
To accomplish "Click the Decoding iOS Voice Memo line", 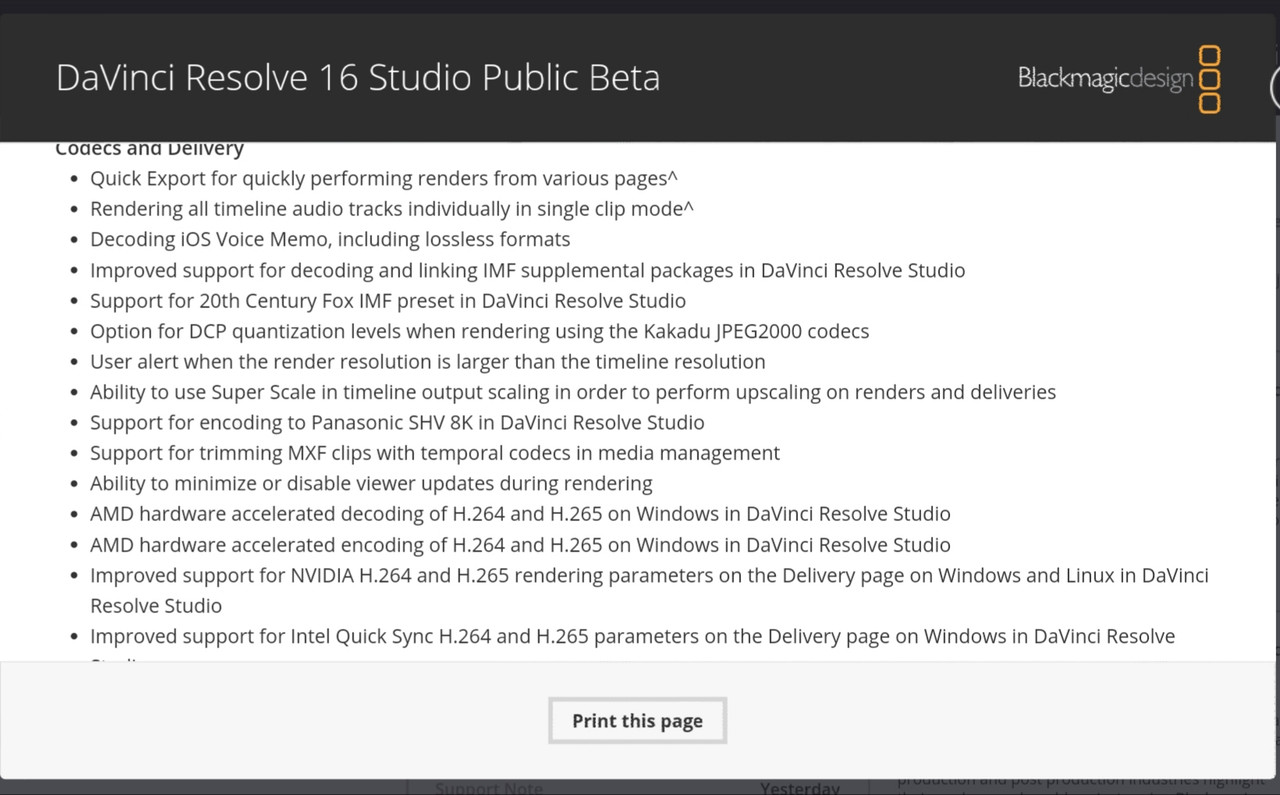I will 330,240.
